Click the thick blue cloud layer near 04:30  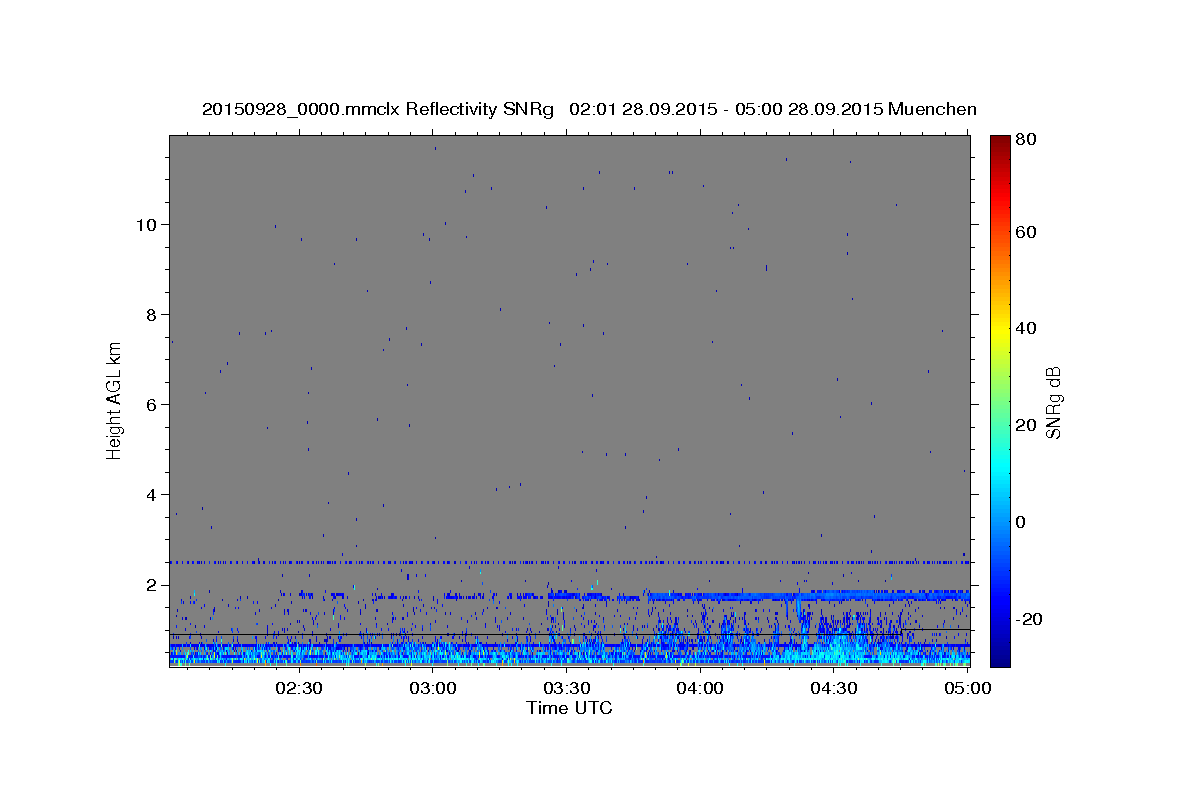point(834,595)
